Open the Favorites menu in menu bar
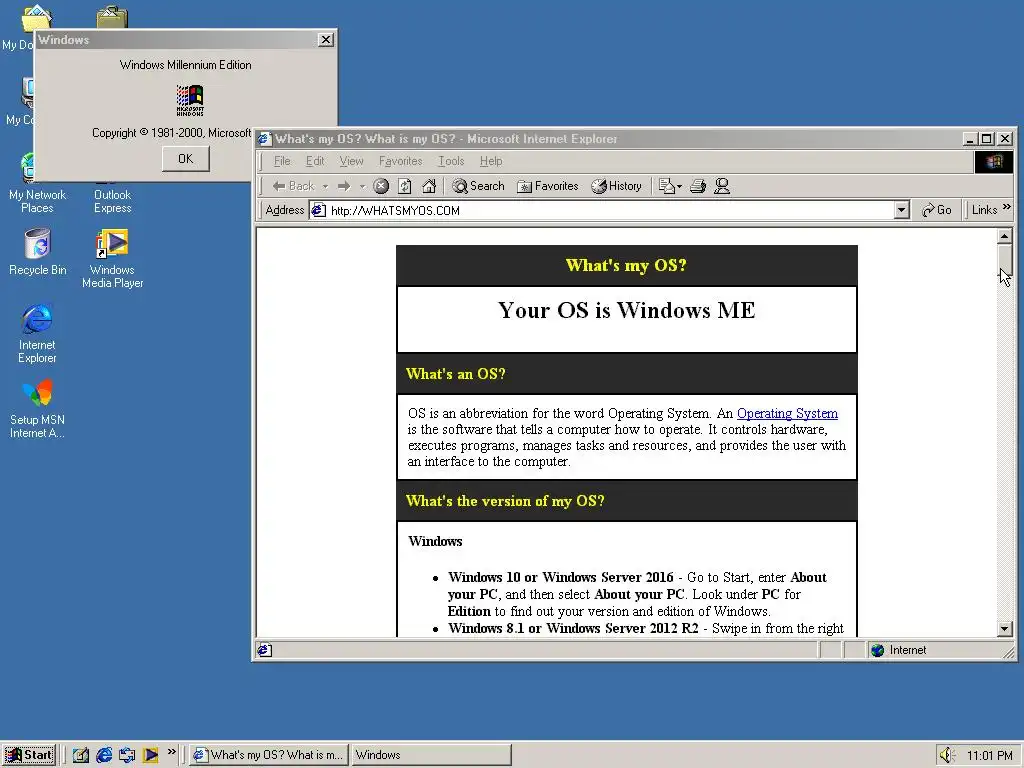This screenshot has height=768, width=1024. (x=400, y=161)
